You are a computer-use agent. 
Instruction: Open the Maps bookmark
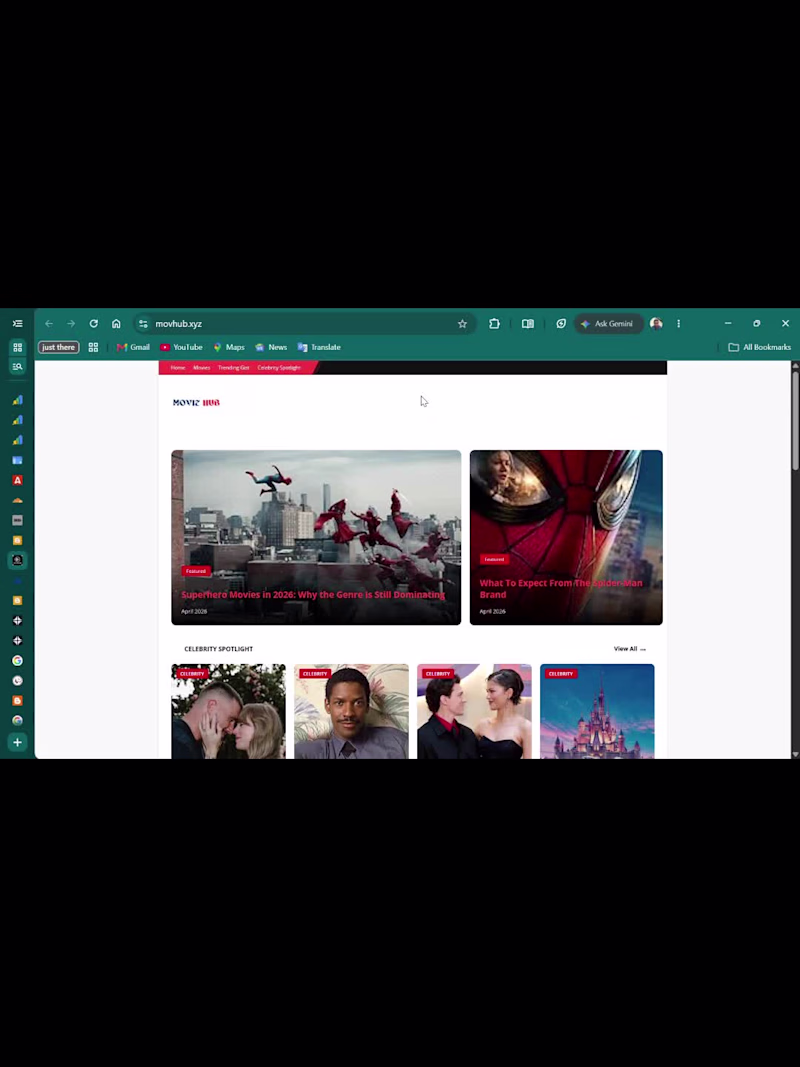[x=229, y=348]
